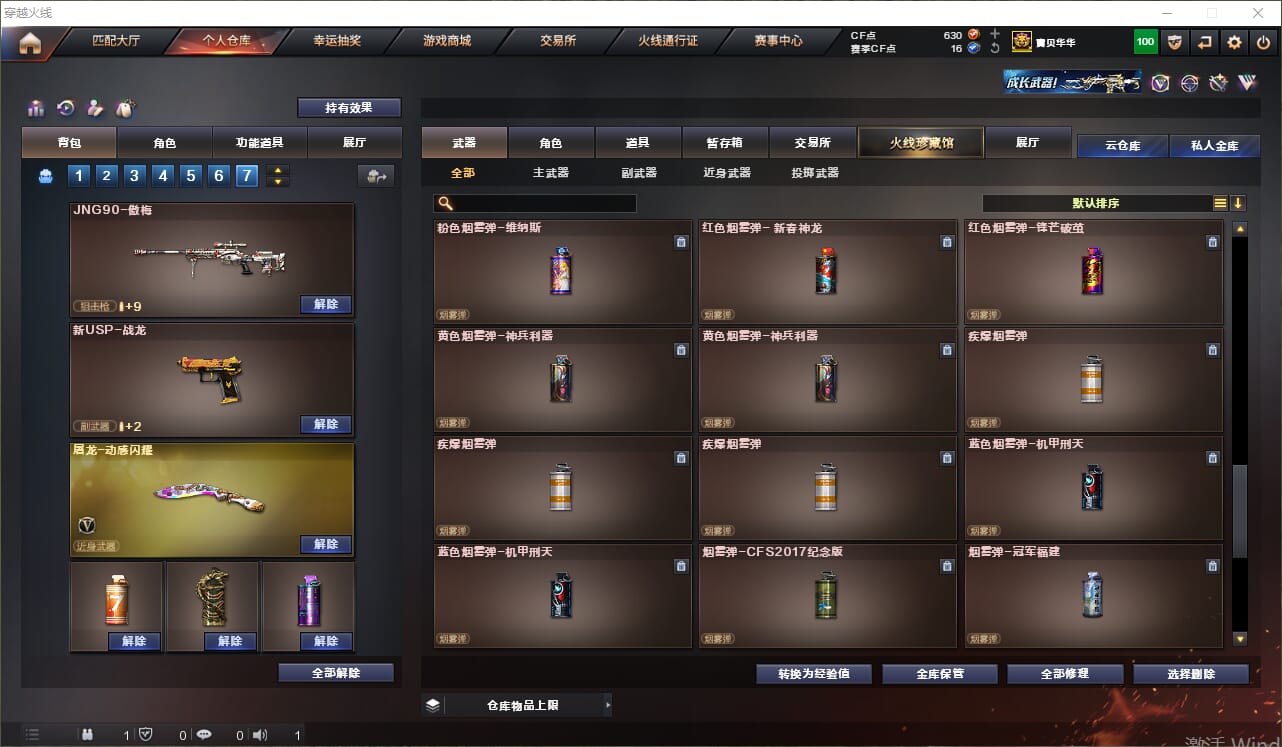Screen dimensions: 1282x747
Task: Click the inventory scrollbar thumb
Action: (x=1240, y=511)
